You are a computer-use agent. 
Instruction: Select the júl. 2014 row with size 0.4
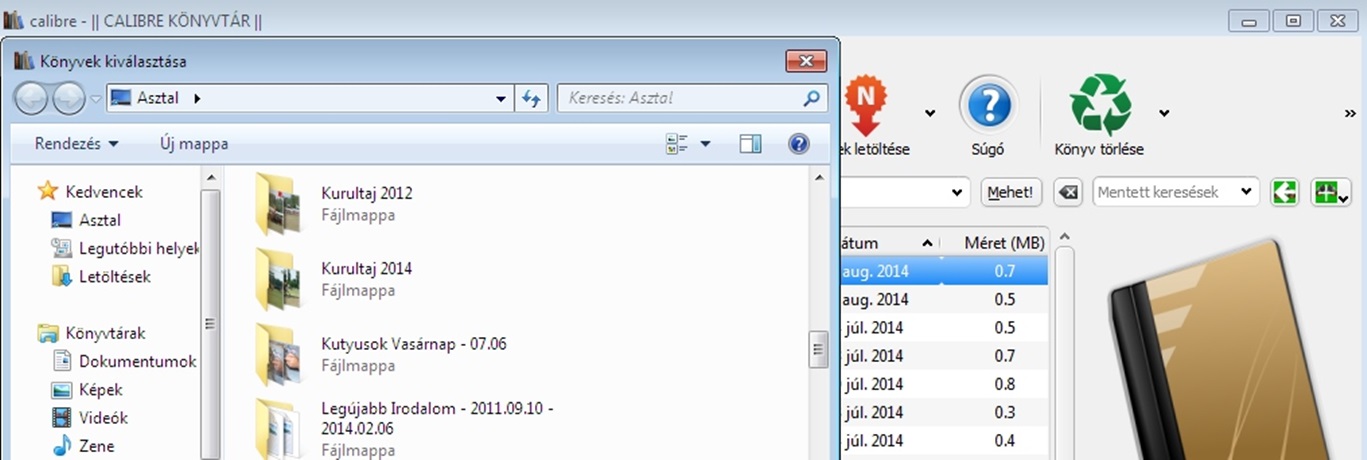[x=944, y=440]
